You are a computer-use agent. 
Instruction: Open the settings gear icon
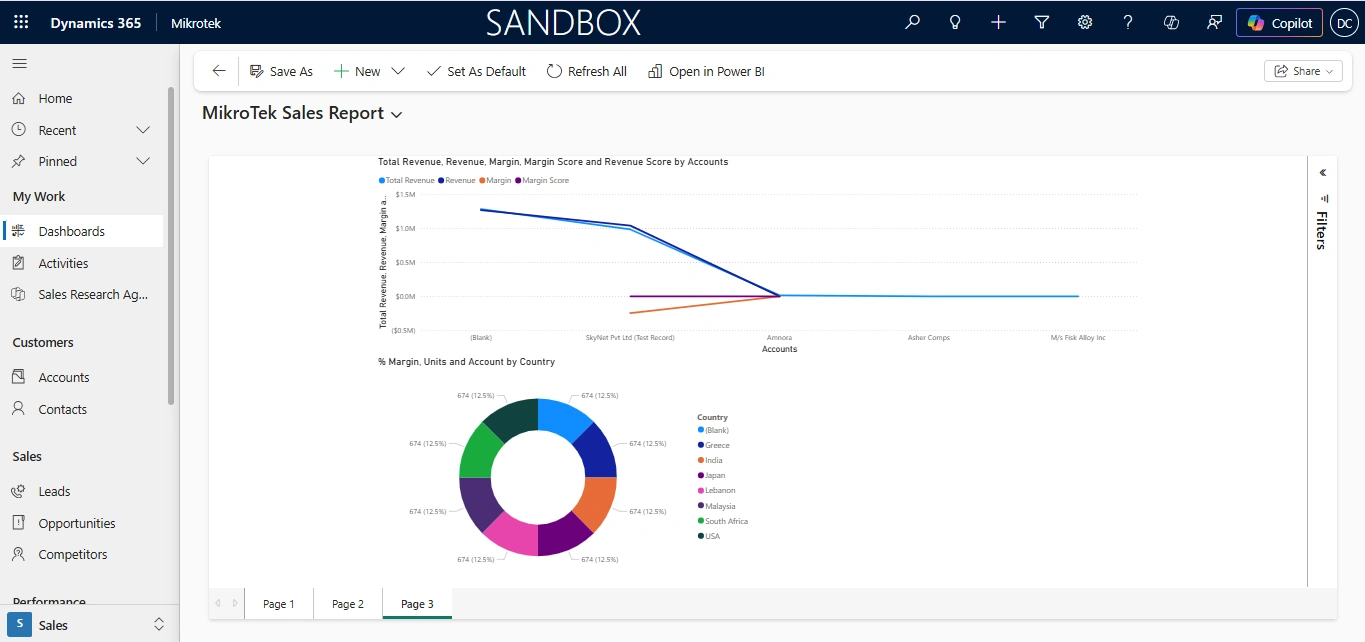pyautogui.click(x=1085, y=22)
